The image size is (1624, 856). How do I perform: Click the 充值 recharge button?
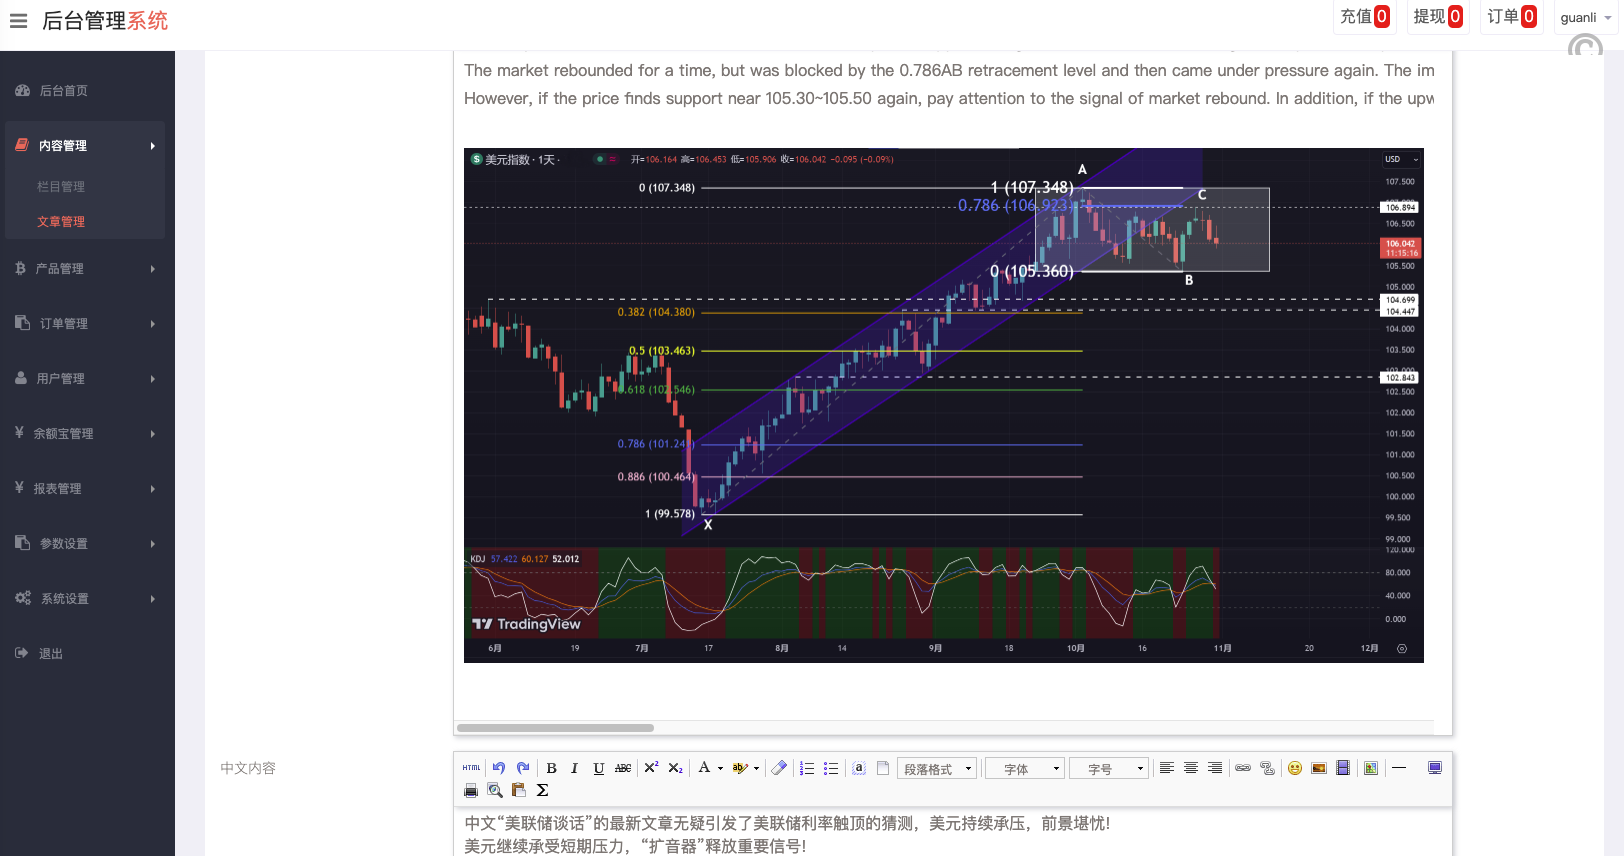[x=1364, y=17]
